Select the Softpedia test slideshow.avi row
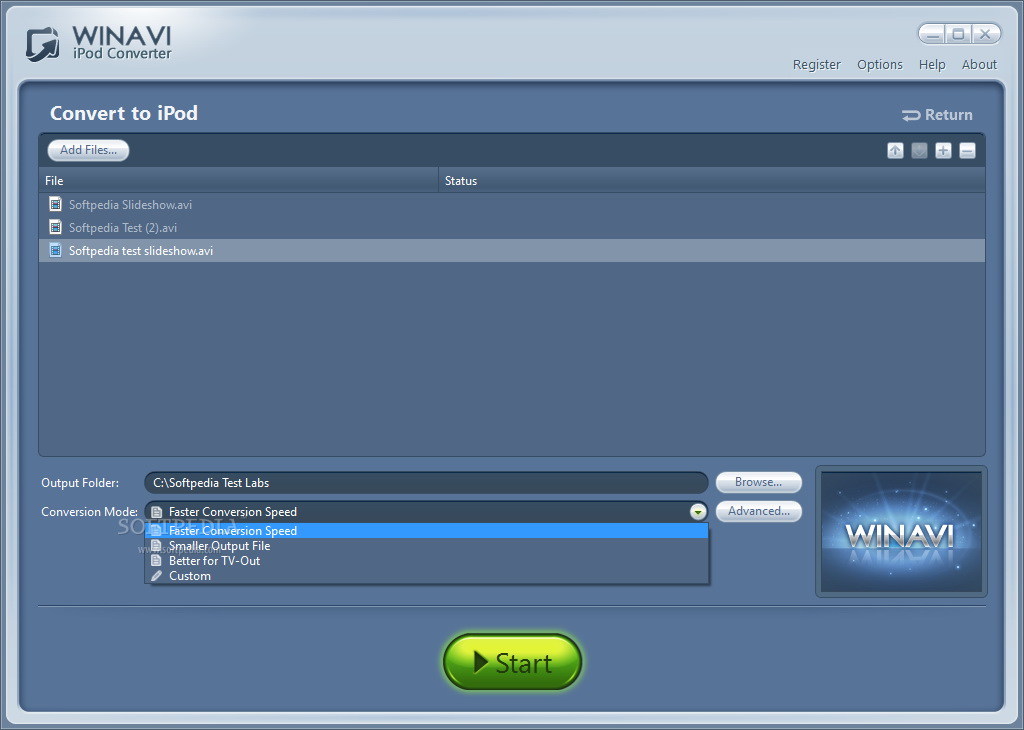 pos(512,250)
